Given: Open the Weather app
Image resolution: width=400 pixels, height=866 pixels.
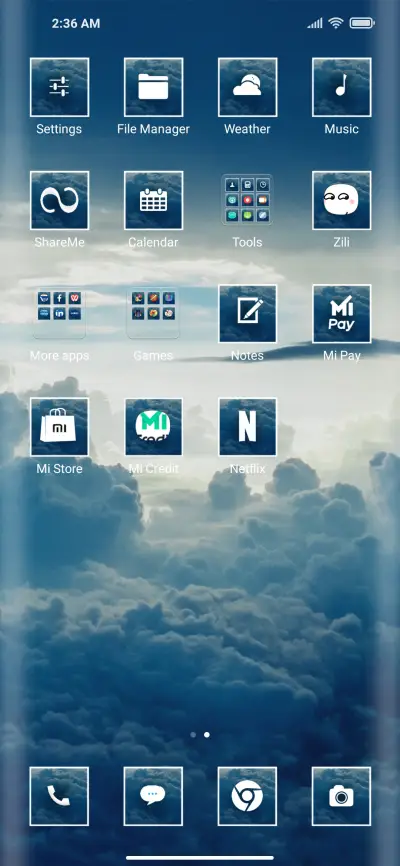Looking at the screenshot, I should pyautogui.click(x=248, y=87).
